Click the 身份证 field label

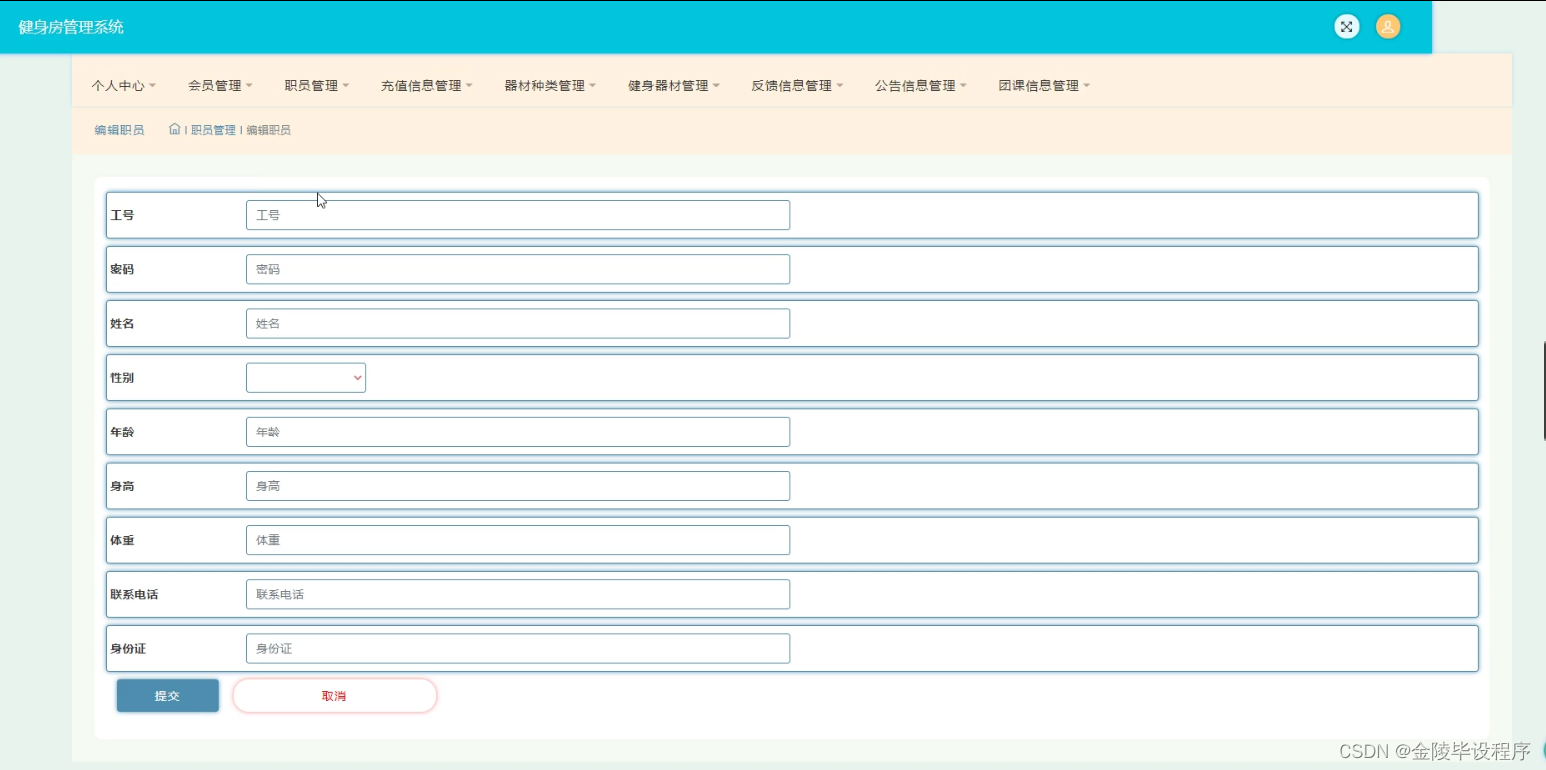128,648
